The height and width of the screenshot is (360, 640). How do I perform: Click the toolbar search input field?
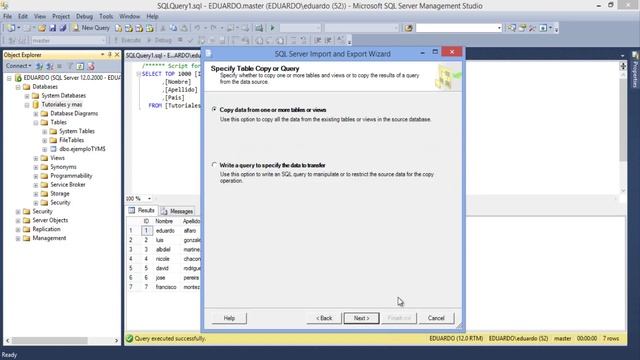458,28
